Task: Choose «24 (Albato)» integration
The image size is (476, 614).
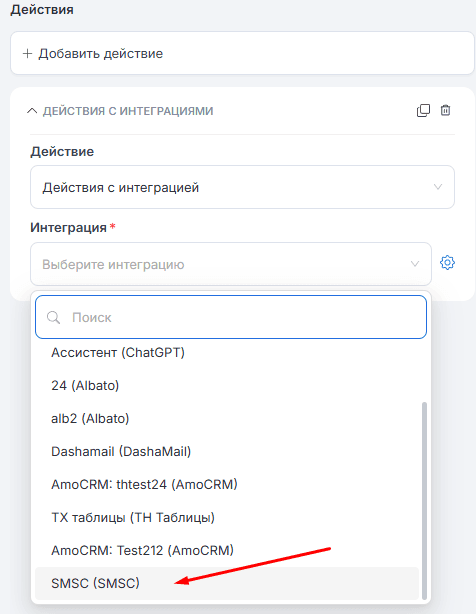Action: coord(227,385)
